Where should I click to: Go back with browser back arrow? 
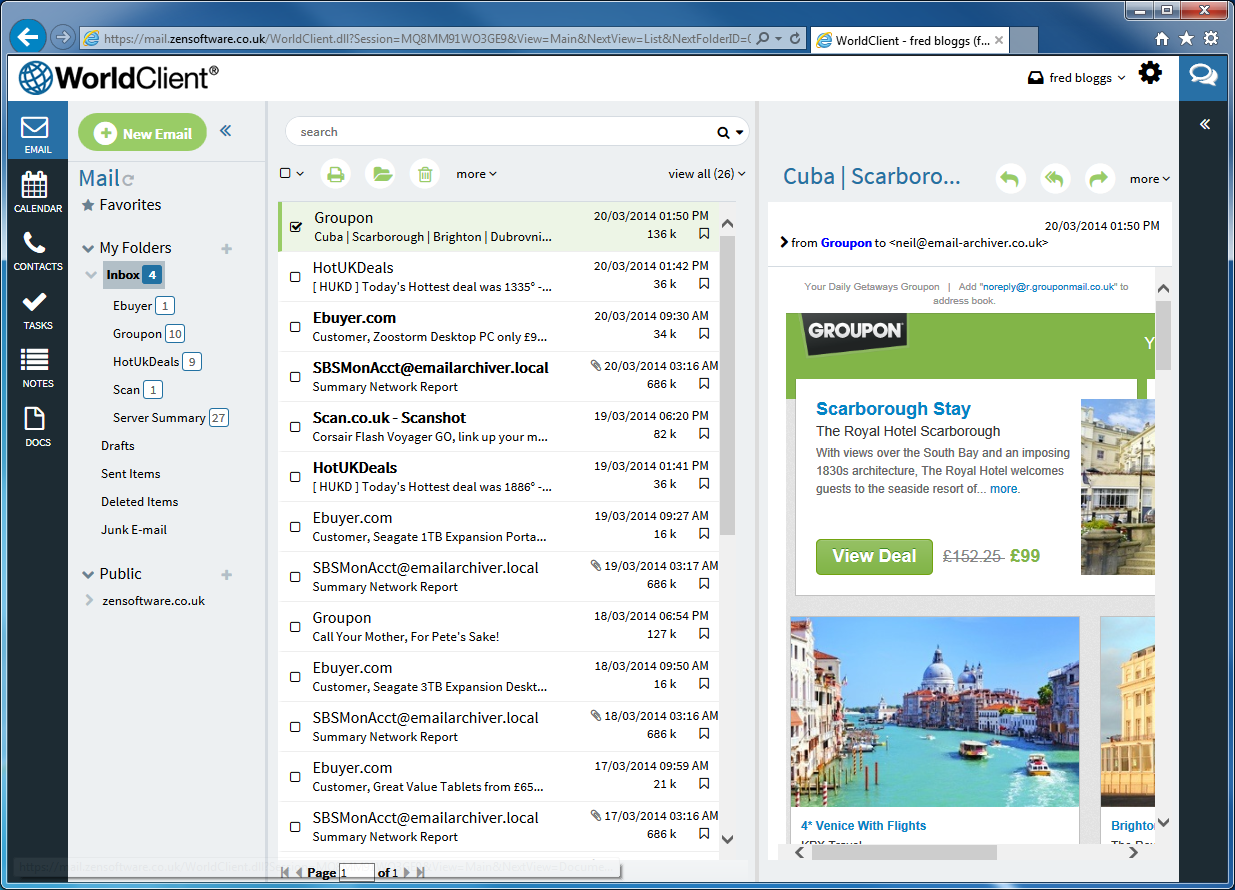pos(29,37)
